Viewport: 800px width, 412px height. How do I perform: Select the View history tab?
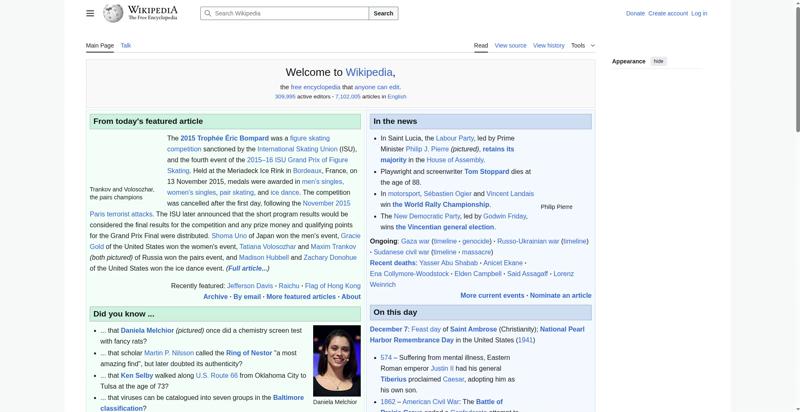pyautogui.click(x=548, y=45)
